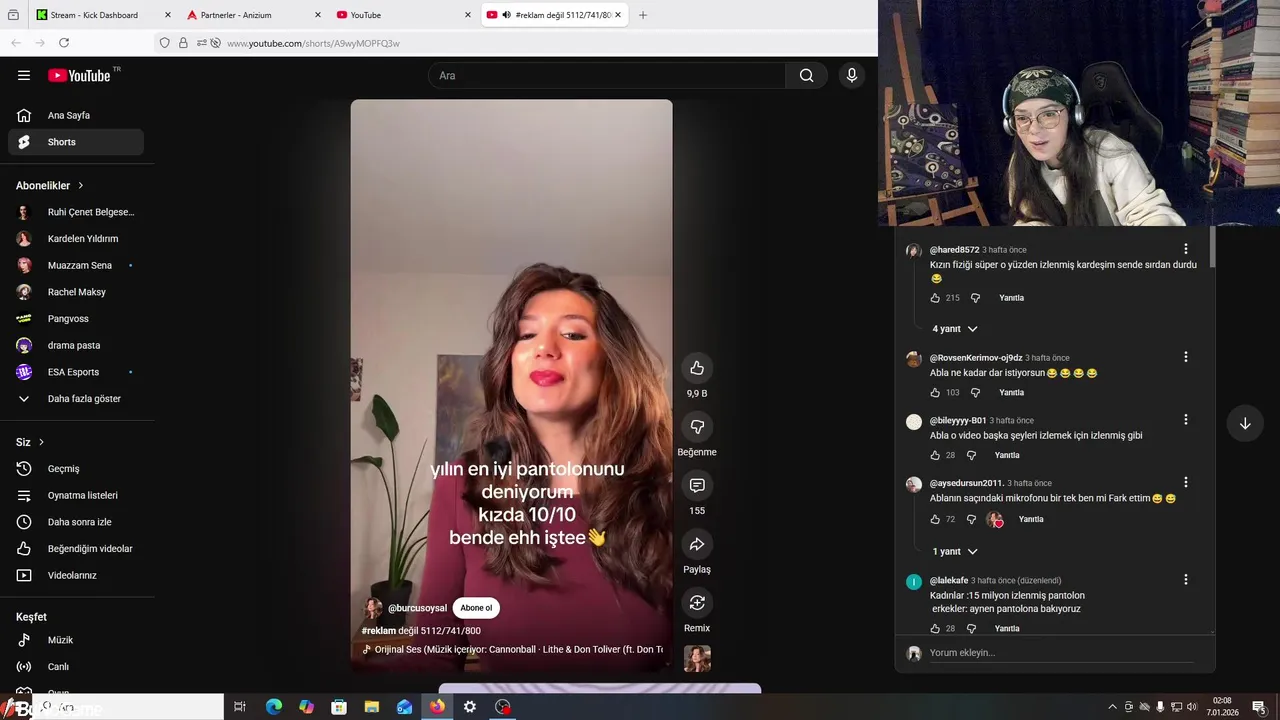Open Muazzam Sena subscription
Screen dimensions: 1280x720
[76, 265]
